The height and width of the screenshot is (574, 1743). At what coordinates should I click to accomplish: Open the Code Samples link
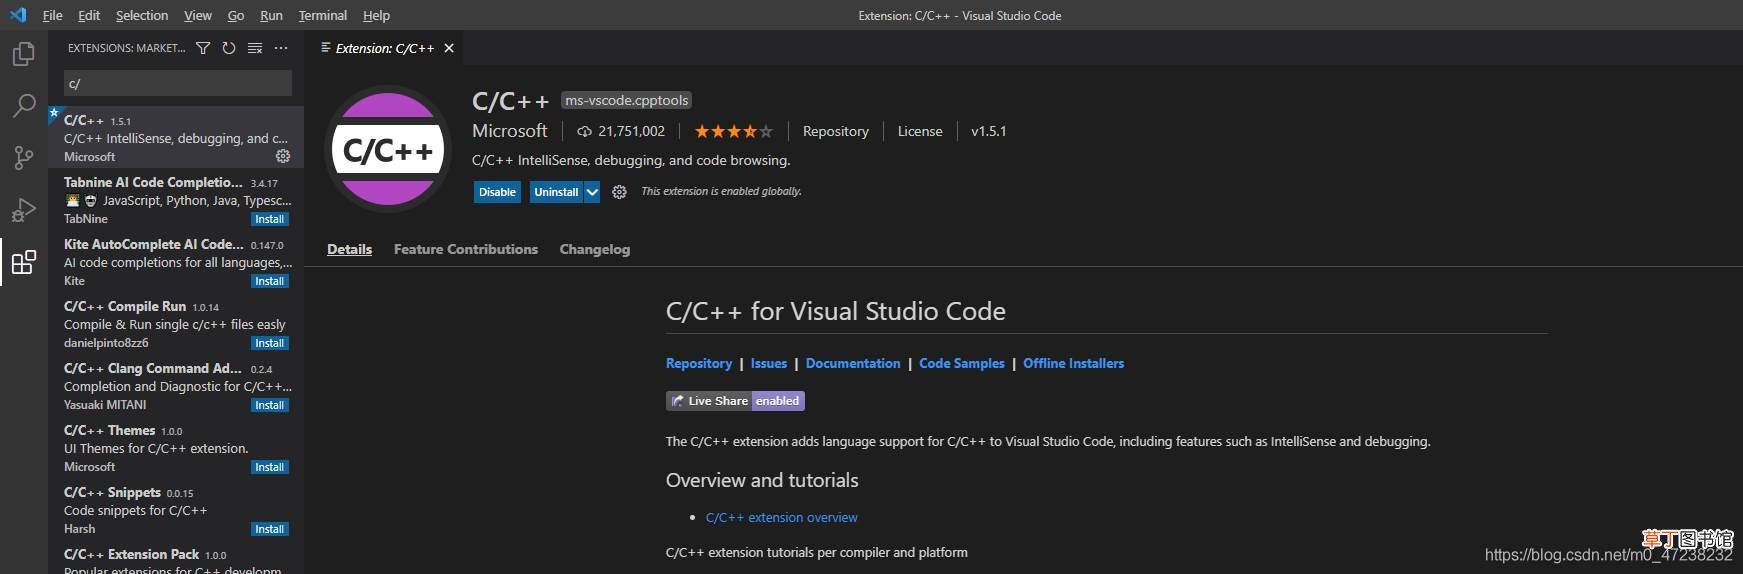[962, 363]
